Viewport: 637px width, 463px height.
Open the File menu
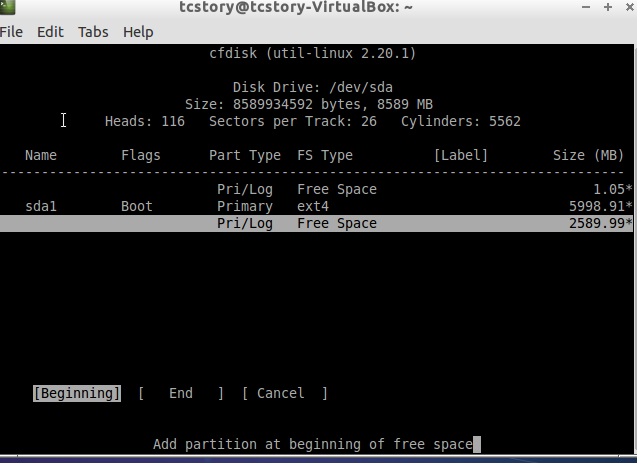point(11,32)
